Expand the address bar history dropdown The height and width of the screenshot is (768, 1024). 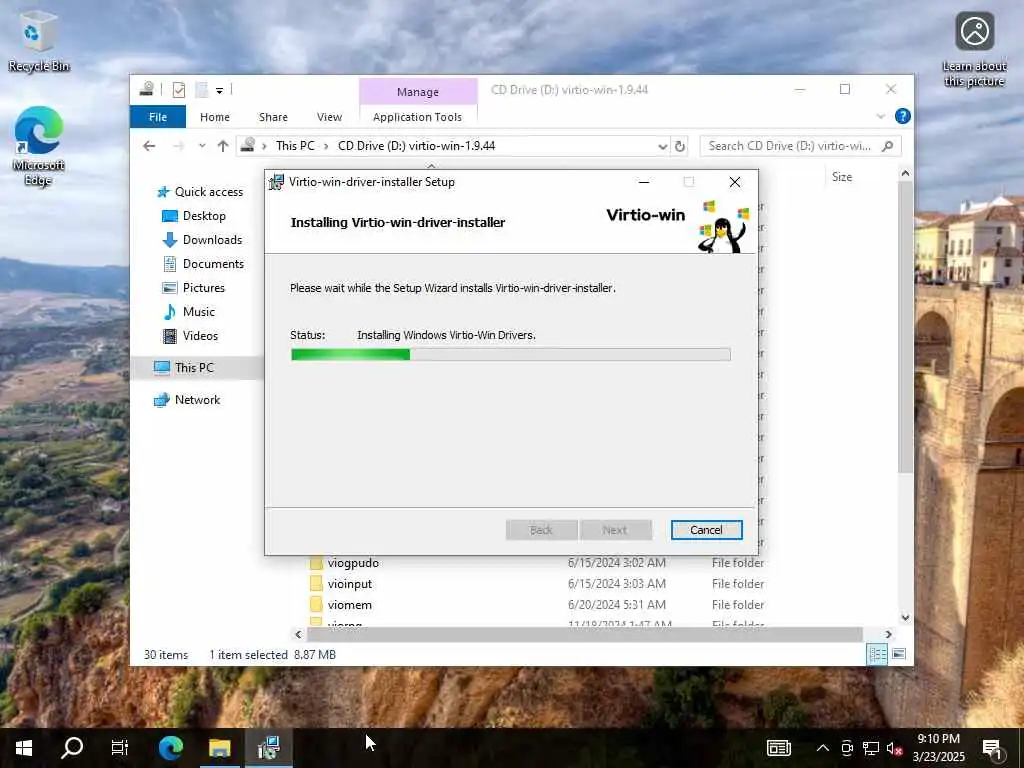coord(662,146)
